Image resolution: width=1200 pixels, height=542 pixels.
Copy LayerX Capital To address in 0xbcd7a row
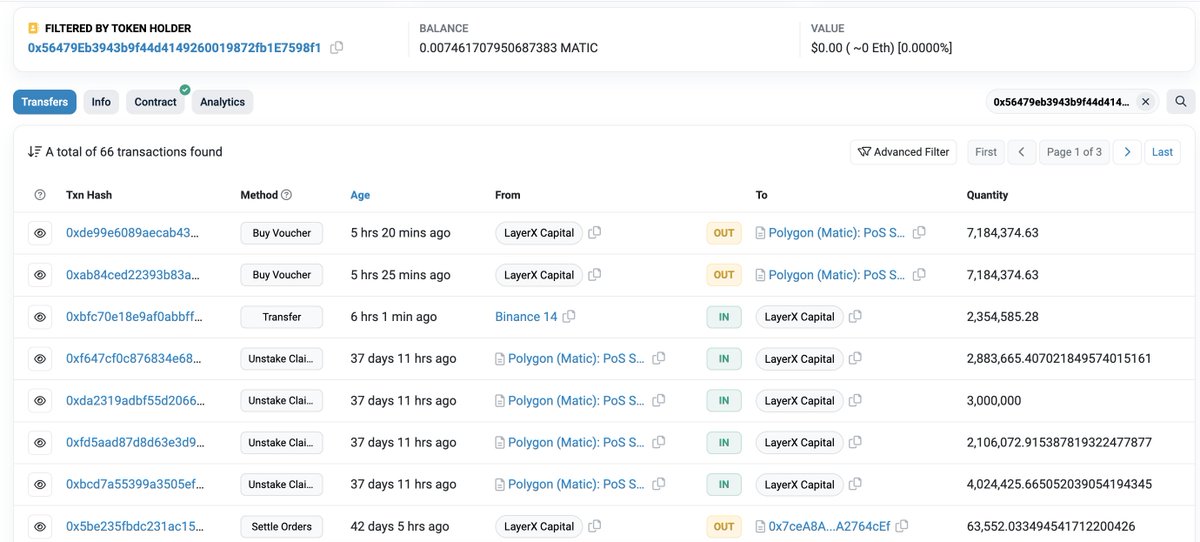pyautogui.click(x=855, y=485)
